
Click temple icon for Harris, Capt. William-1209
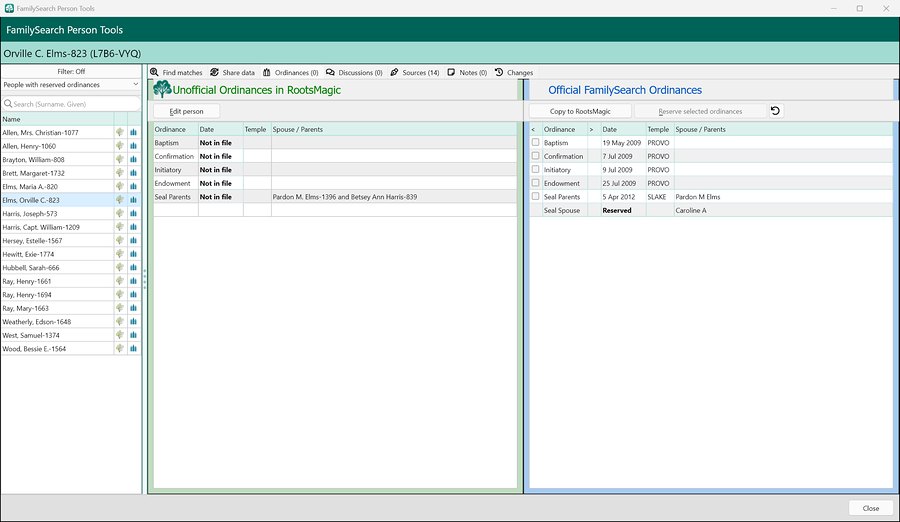point(134,227)
